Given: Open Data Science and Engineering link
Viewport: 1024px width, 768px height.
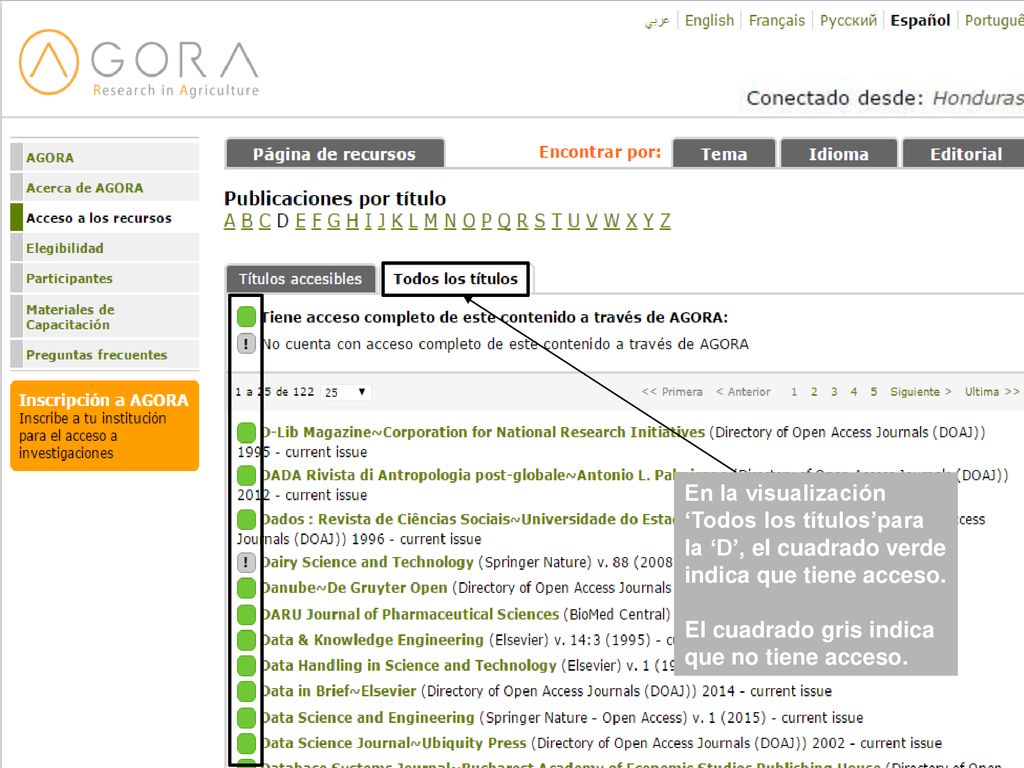Looking at the screenshot, I should click(368, 718).
